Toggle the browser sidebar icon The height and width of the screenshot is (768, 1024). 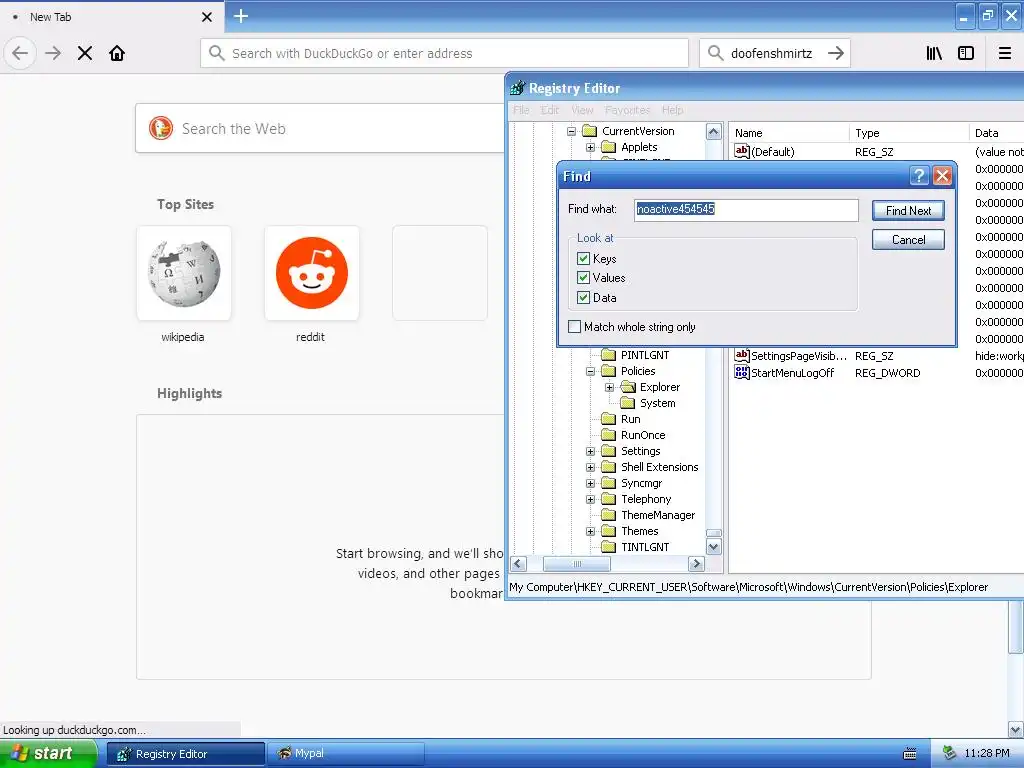tap(966, 53)
